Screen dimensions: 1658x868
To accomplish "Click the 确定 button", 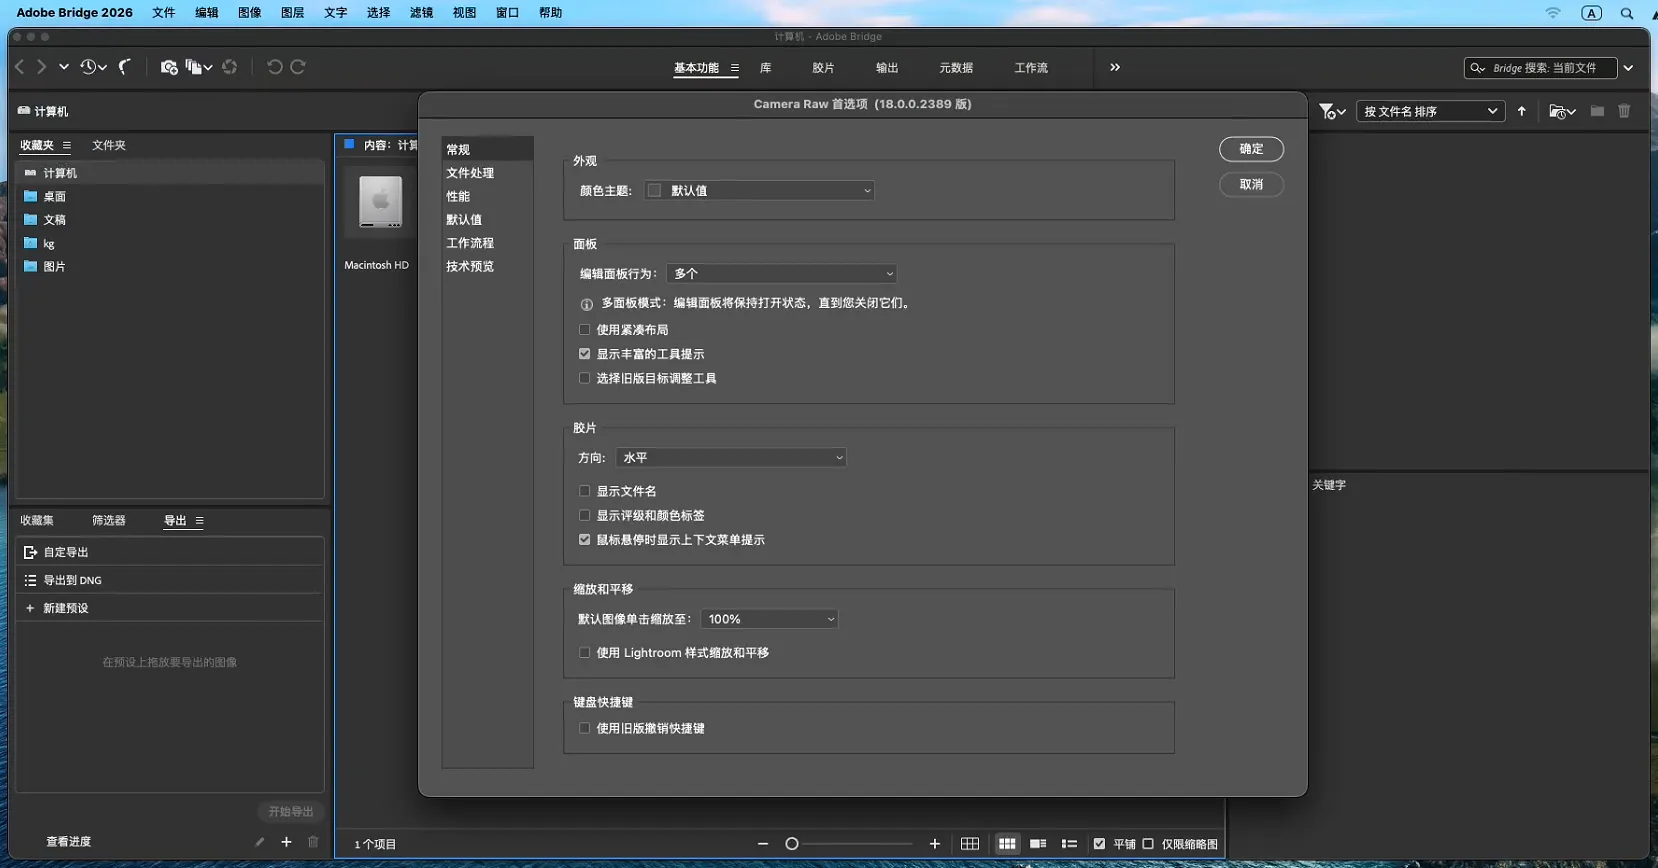I will pyautogui.click(x=1251, y=149).
